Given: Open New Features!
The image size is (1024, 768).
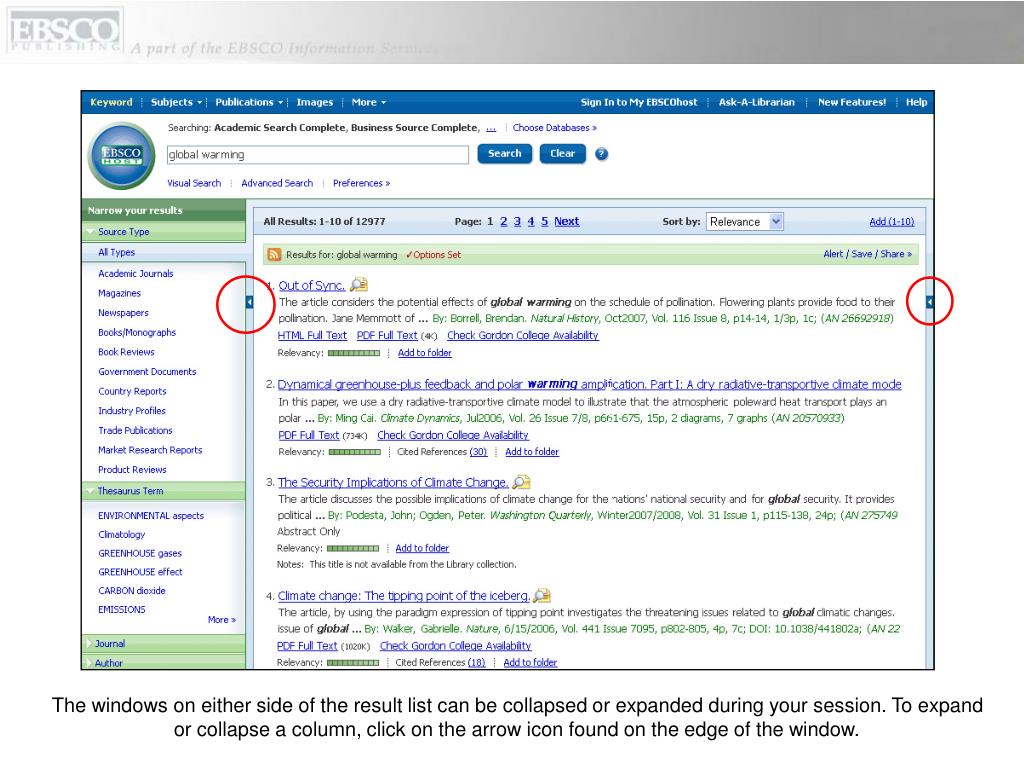Looking at the screenshot, I should click(852, 102).
